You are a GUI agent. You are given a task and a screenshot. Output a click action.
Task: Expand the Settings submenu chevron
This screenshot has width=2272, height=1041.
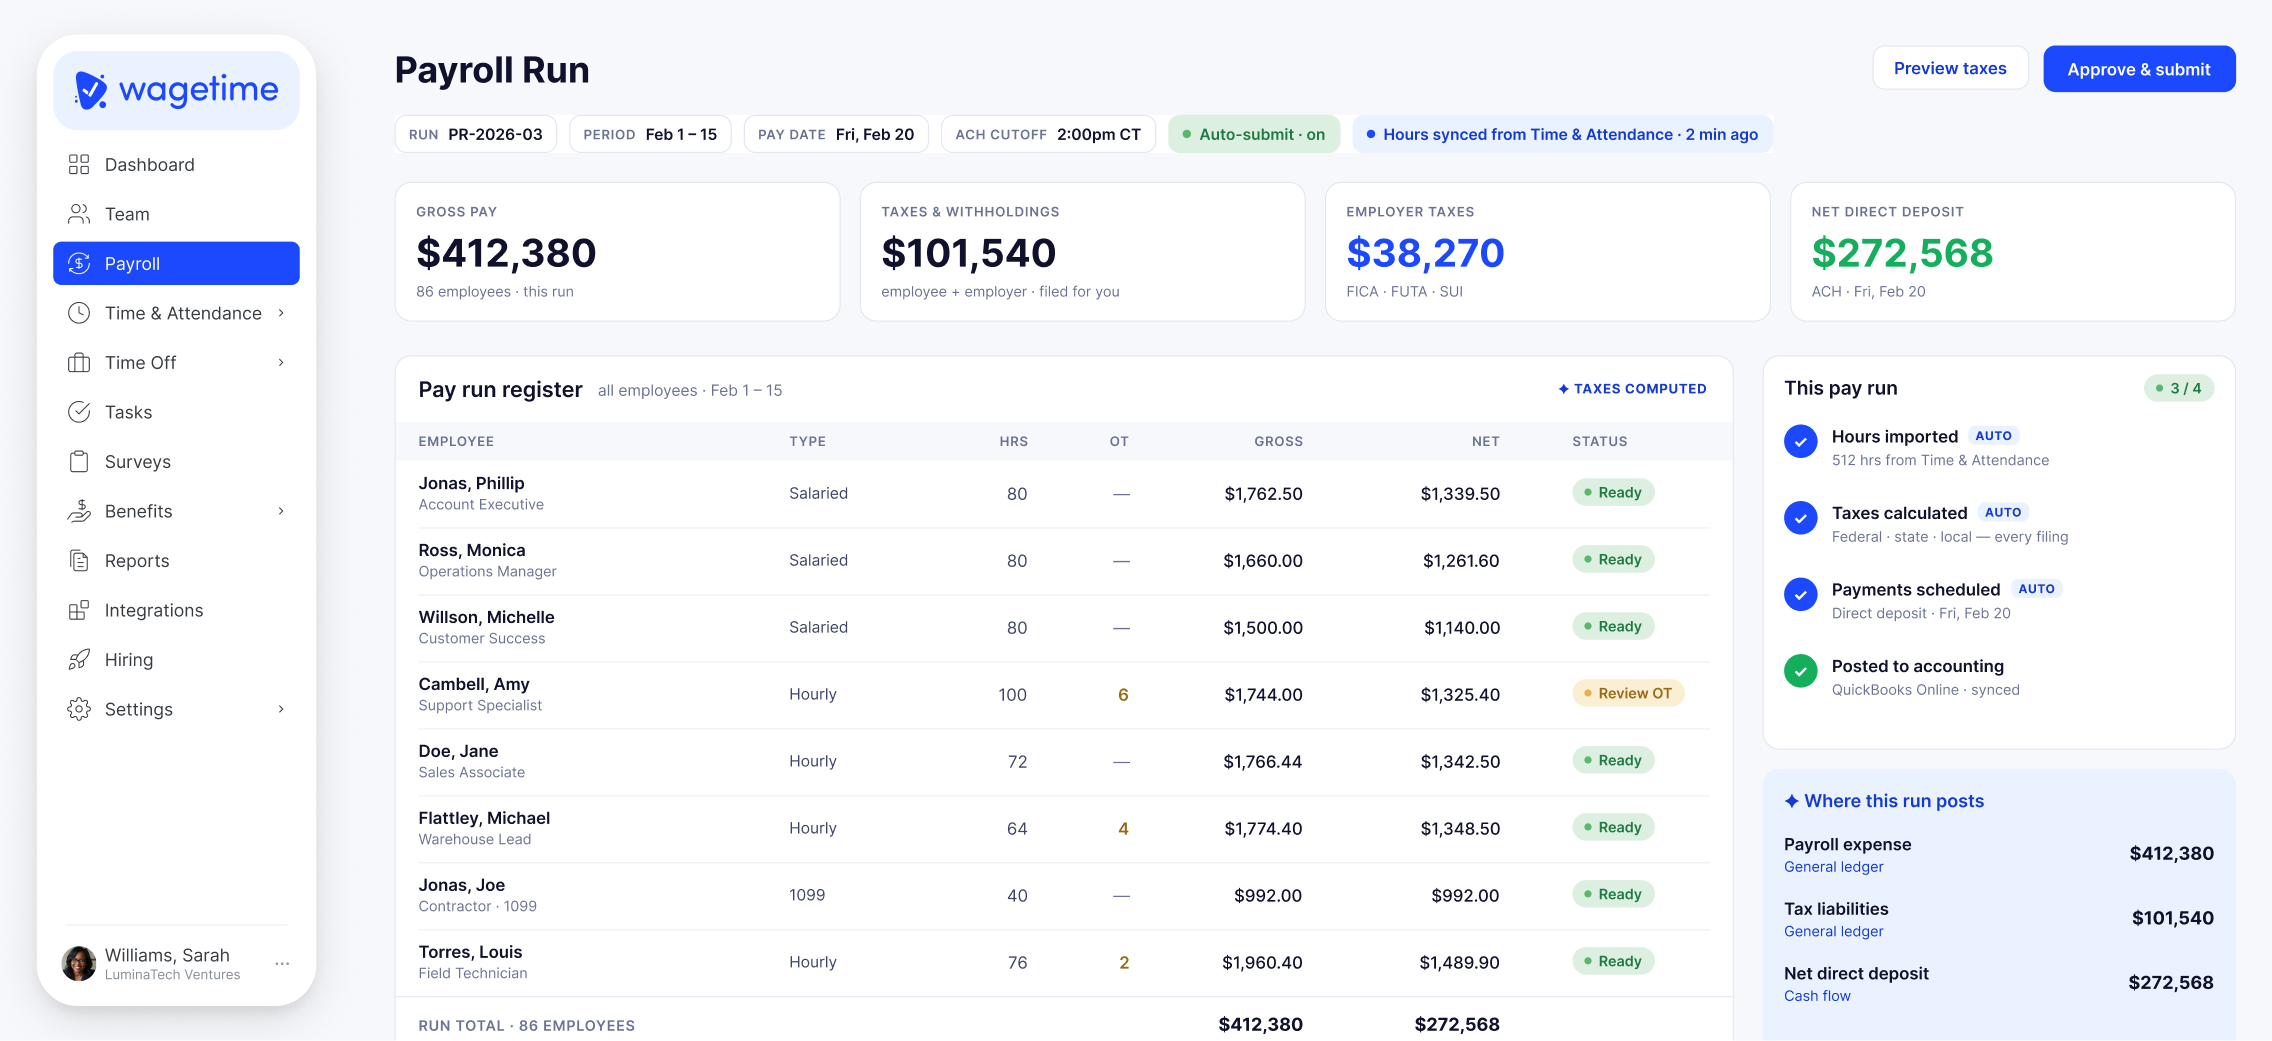281,709
